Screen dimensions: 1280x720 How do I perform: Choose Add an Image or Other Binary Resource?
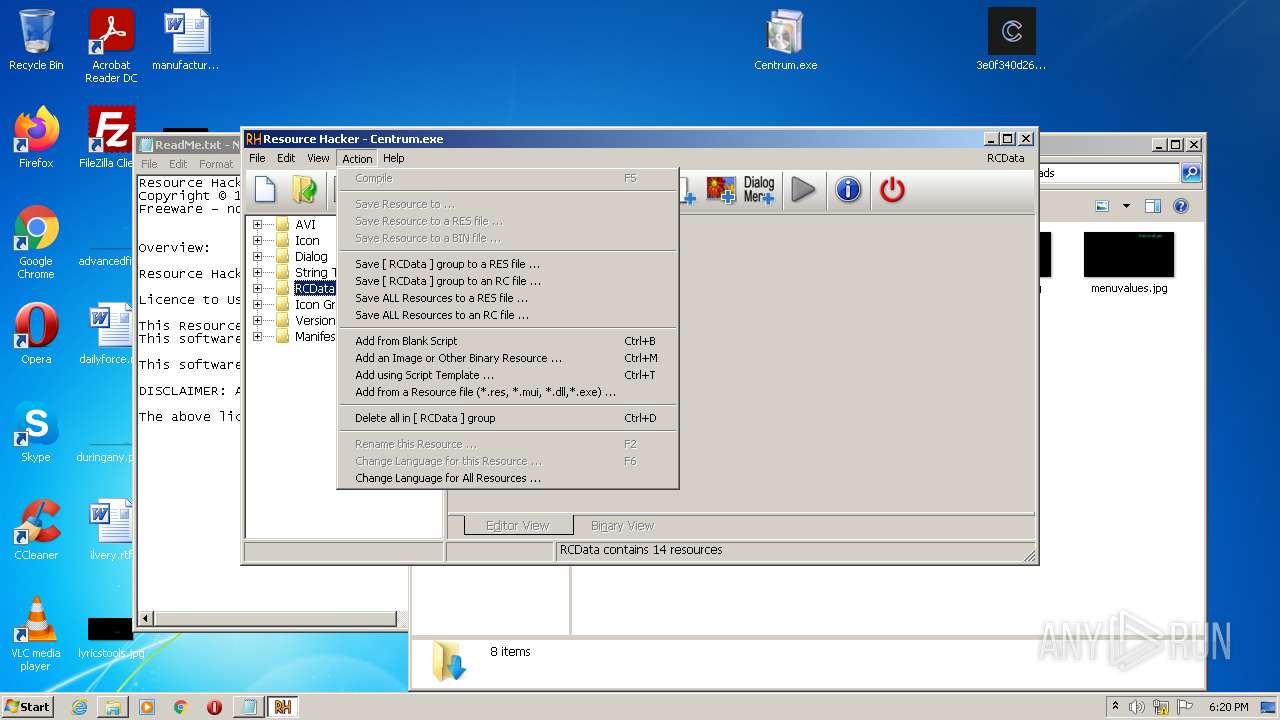coord(508,358)
